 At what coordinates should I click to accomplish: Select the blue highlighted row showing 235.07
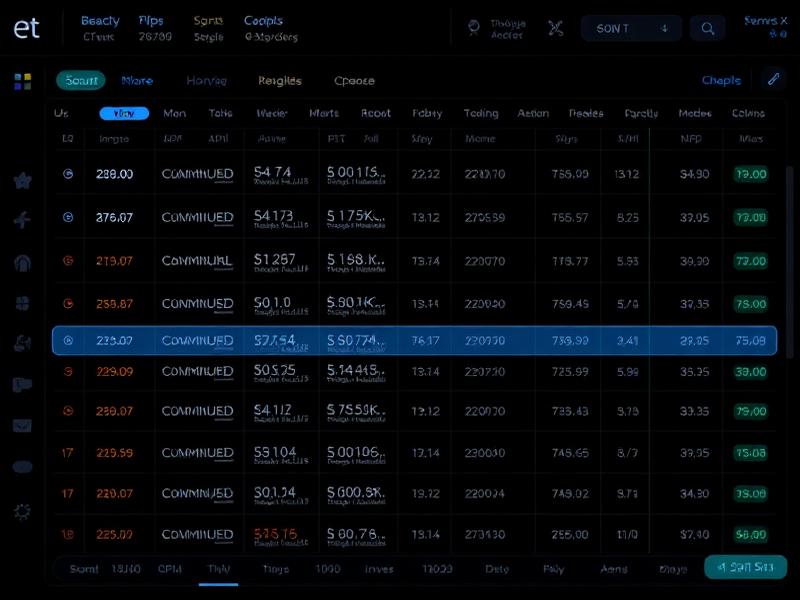pyautogui.click(x=414, y=340)
